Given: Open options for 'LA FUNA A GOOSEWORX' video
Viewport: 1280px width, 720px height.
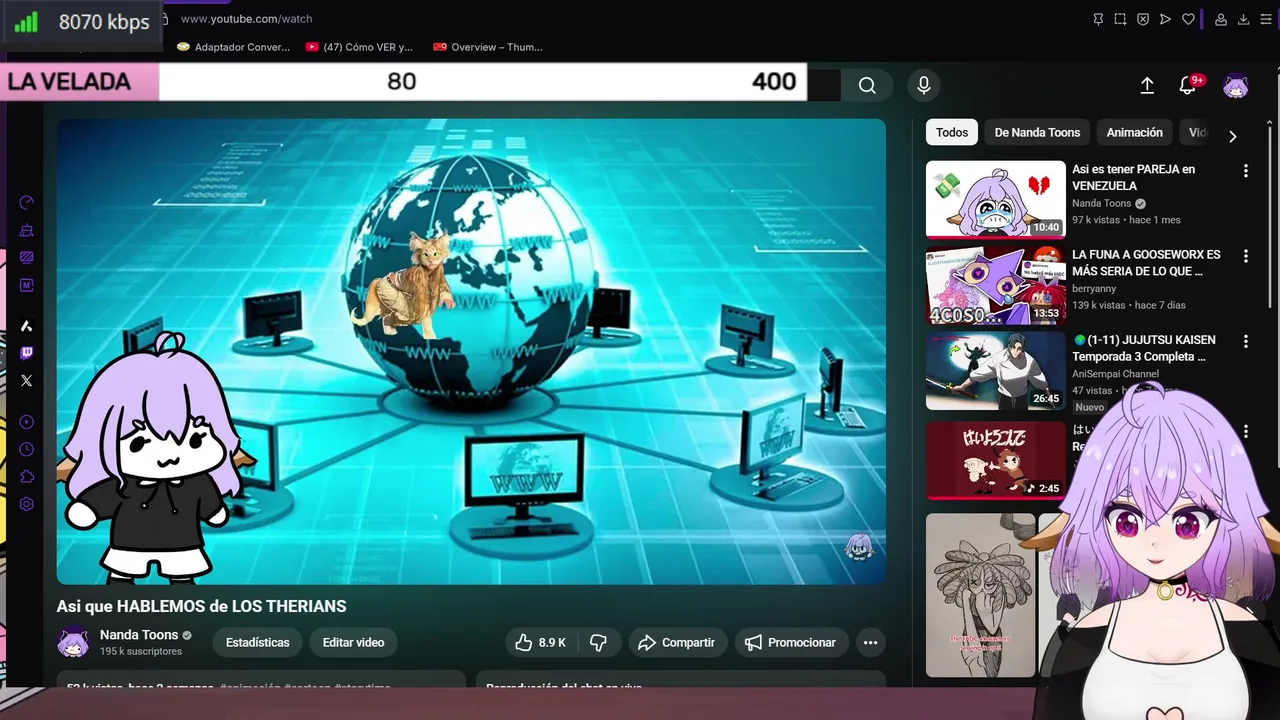Looking at the screenshot, I should 1245,256.
